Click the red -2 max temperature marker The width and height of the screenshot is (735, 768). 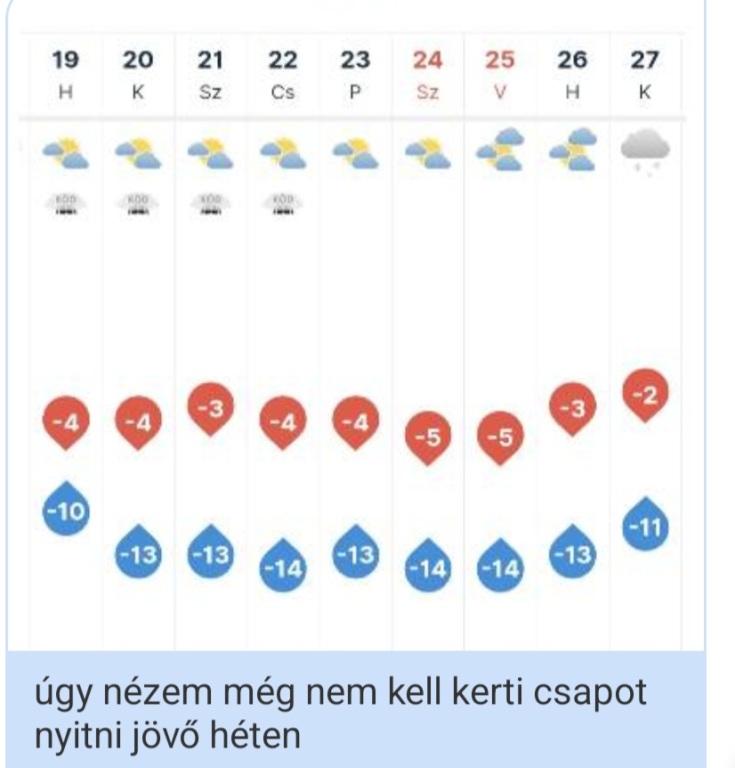click(646, 397)
